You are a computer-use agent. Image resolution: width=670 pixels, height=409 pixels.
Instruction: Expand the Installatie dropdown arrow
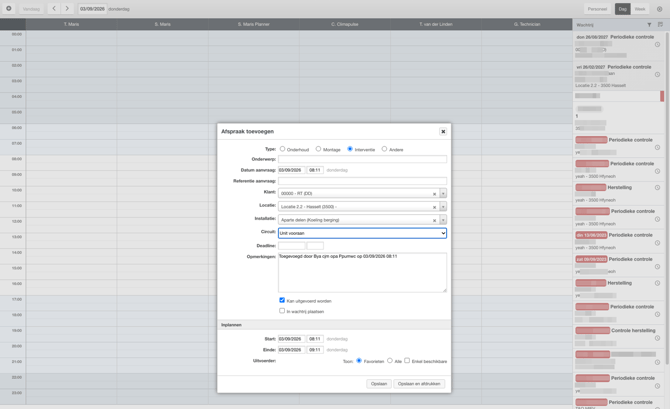point(443,220)
